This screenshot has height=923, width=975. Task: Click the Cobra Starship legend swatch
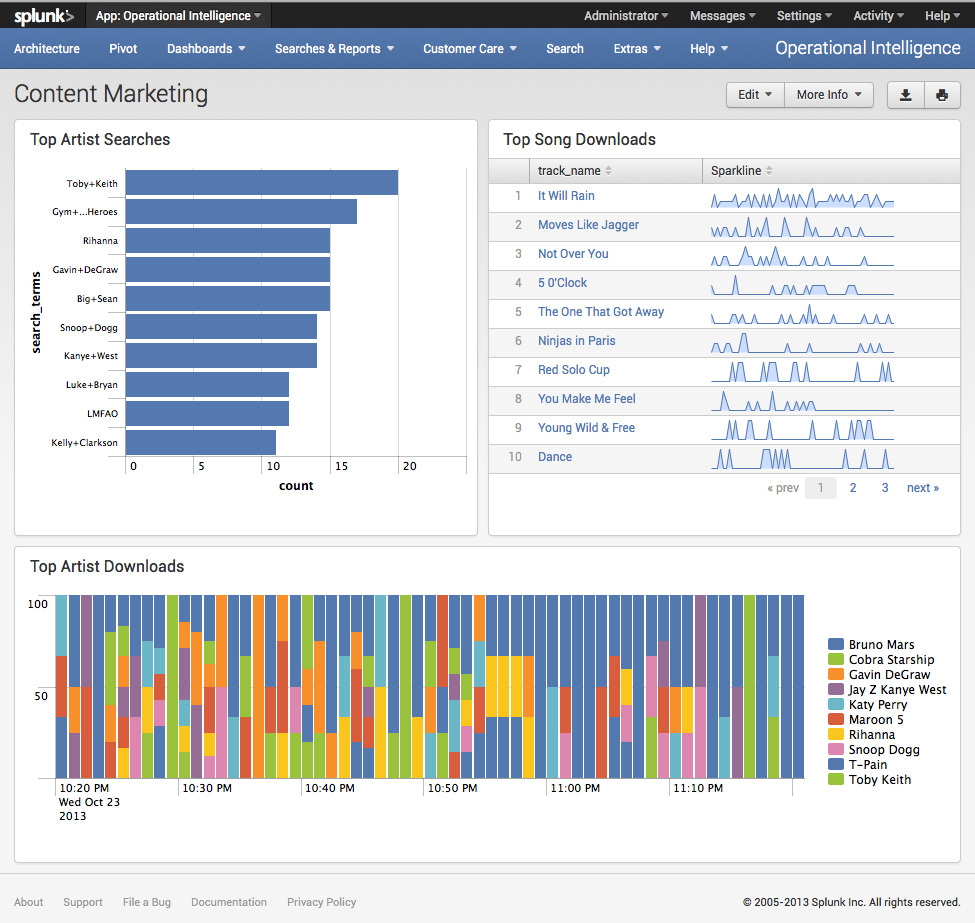pos(836,659)
